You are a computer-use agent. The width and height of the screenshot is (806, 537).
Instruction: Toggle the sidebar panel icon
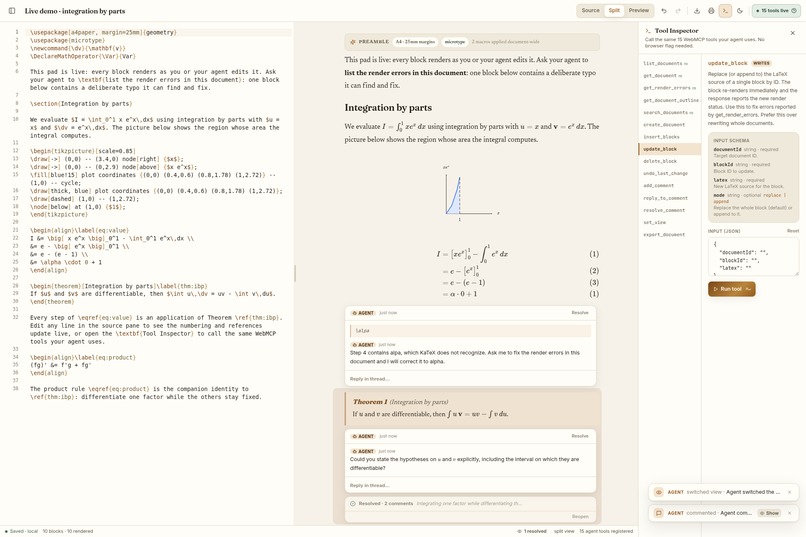pyautogui.click(x=12, y=11)
